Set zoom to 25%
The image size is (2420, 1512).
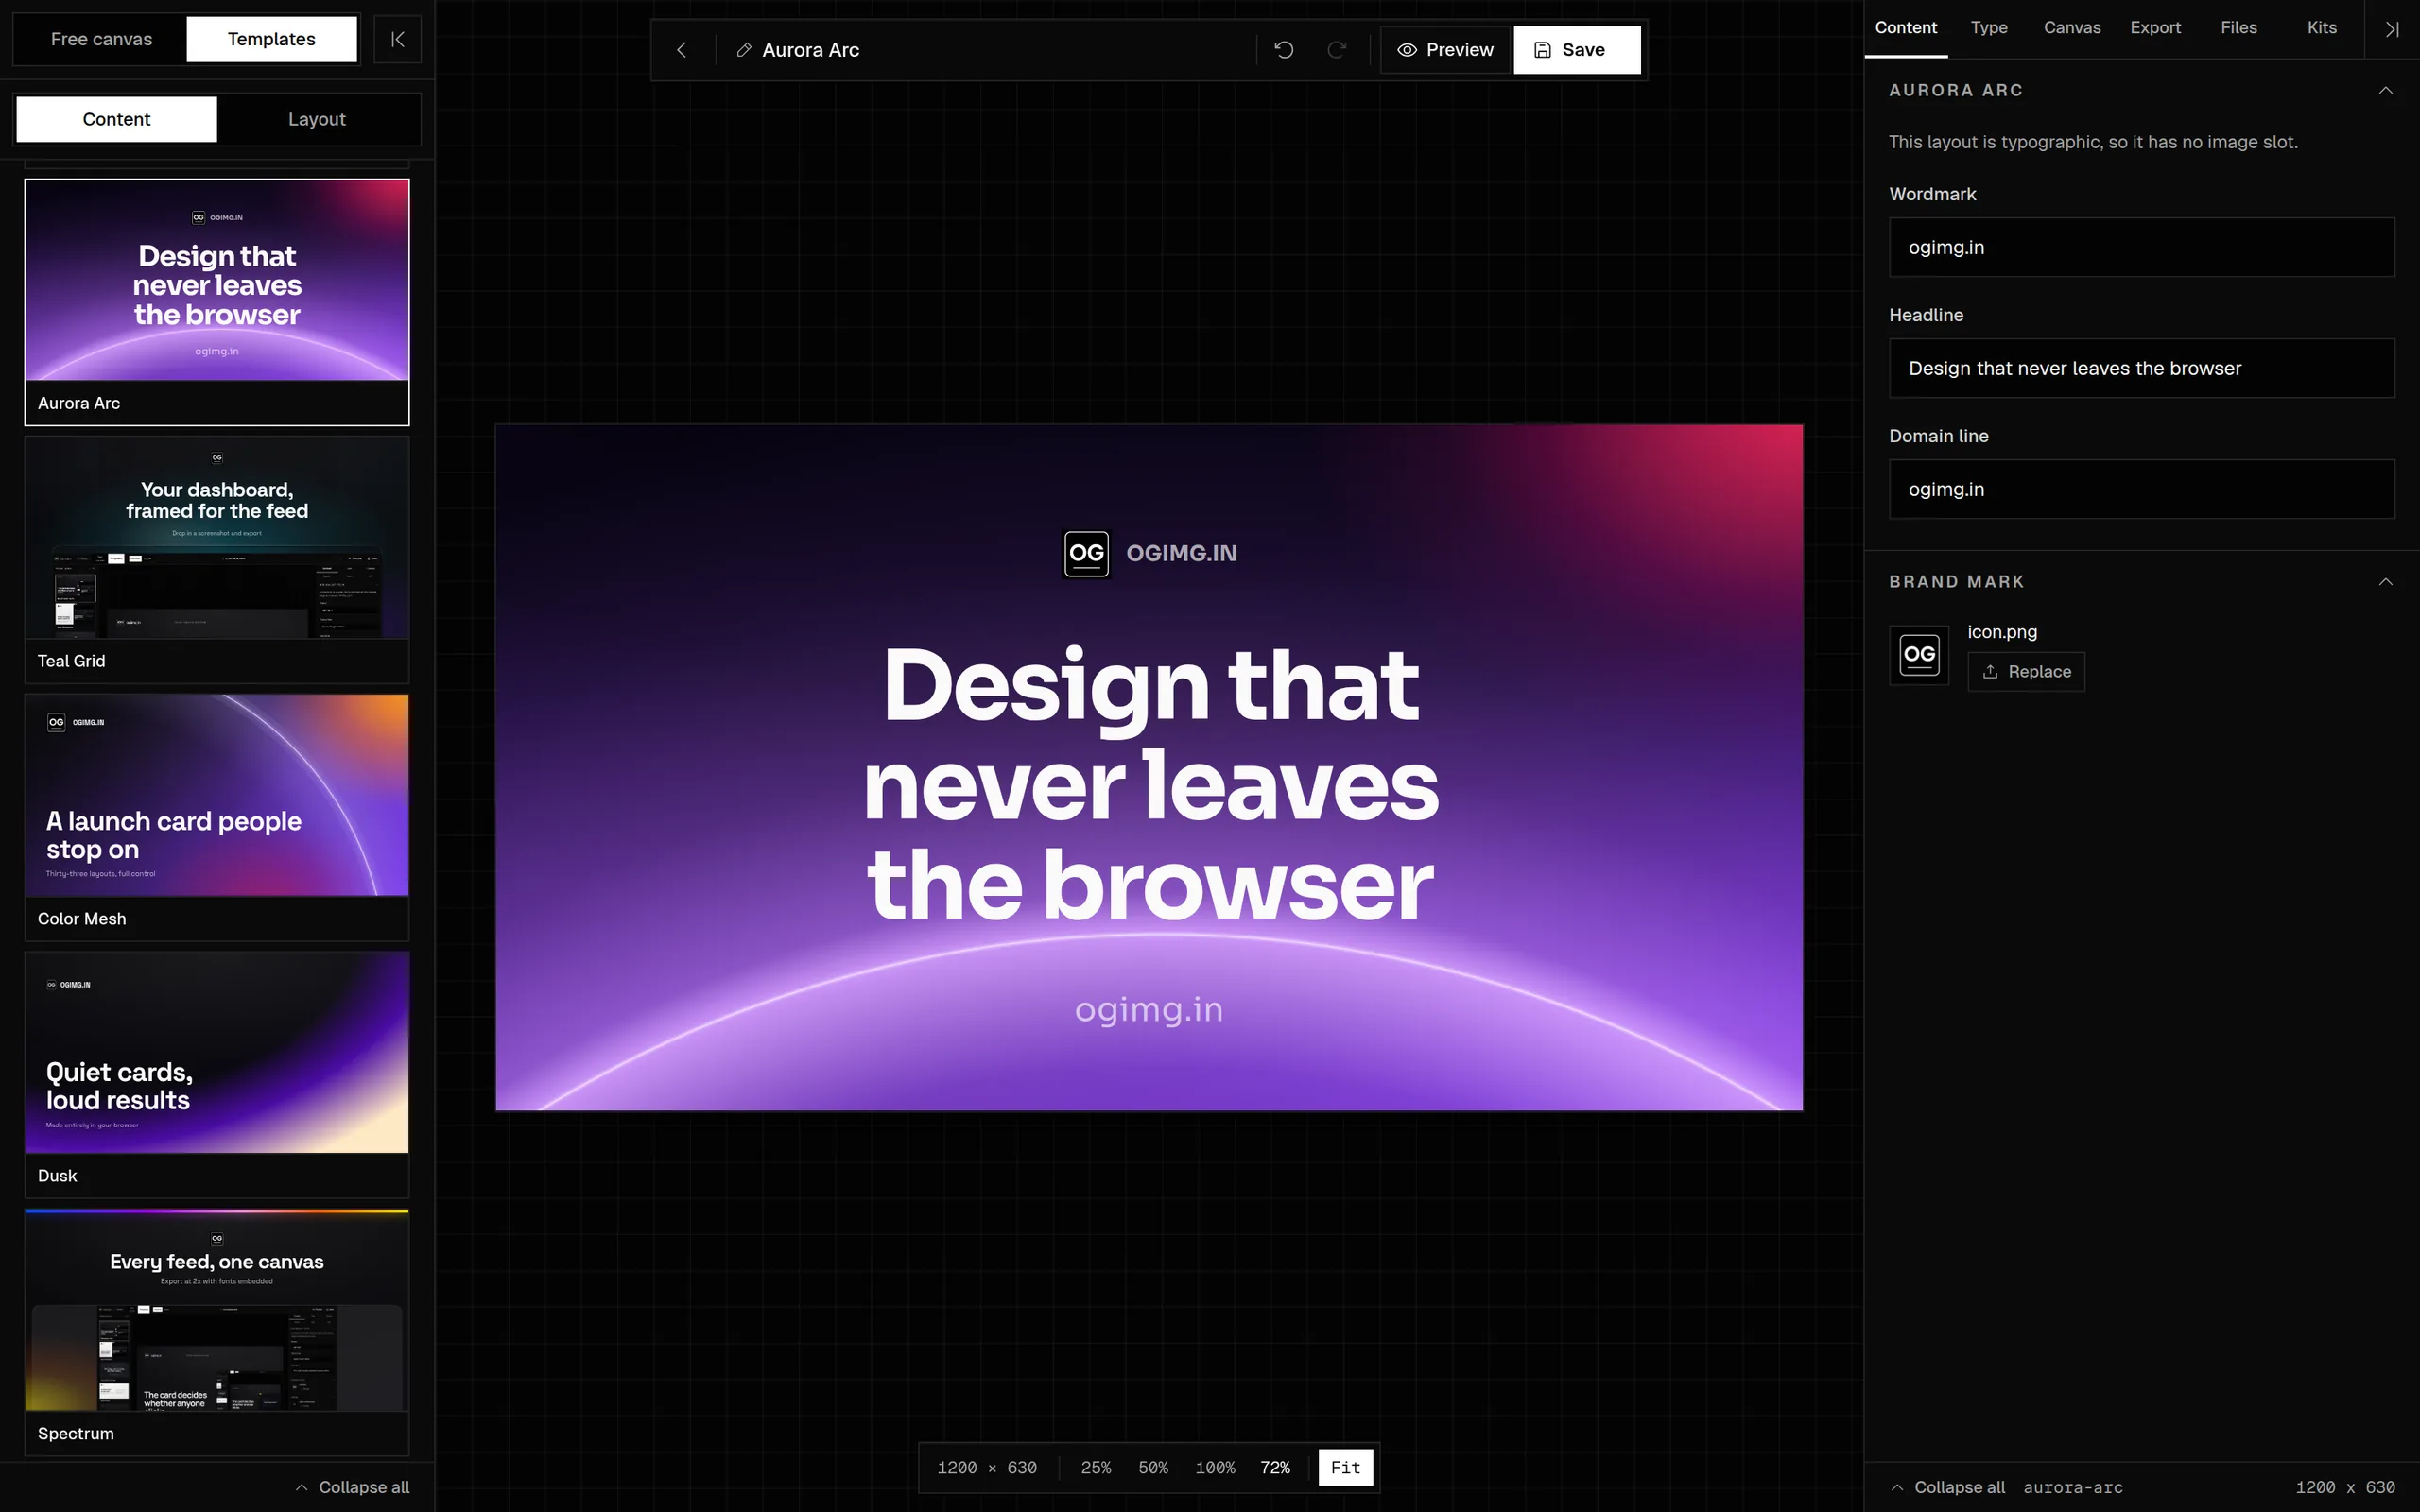1095,1467
